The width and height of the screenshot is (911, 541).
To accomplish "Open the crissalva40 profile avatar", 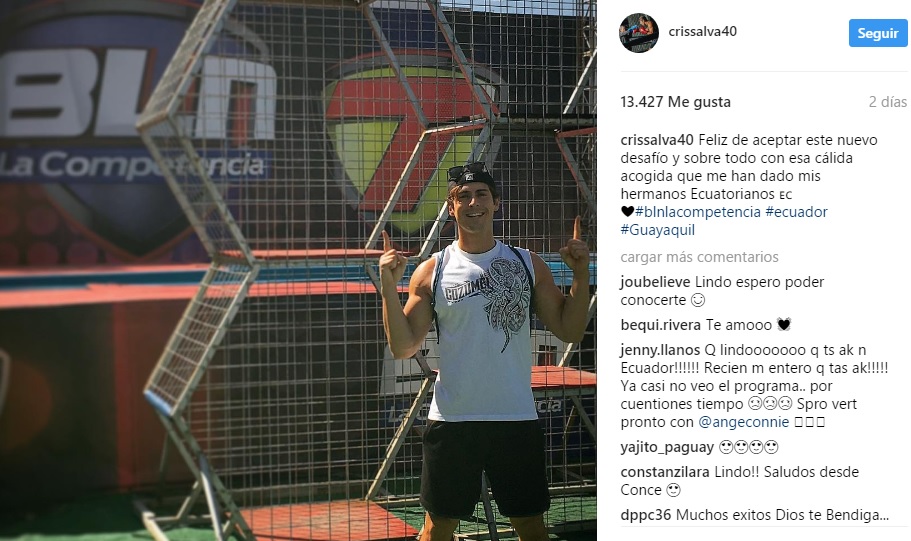I will (x=639, y=33).
